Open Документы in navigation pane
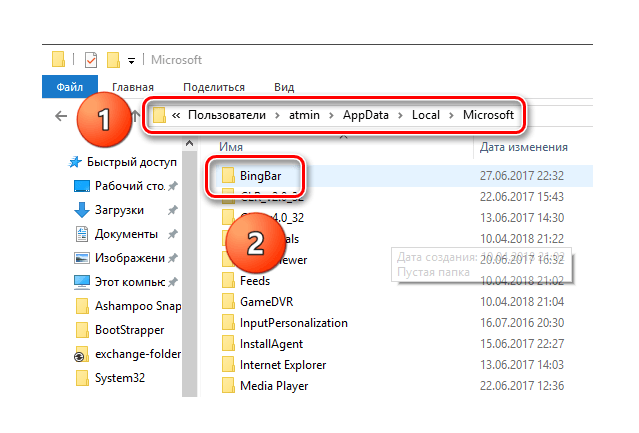The height and width of the screenshot is (433, 639). [126, 234]
